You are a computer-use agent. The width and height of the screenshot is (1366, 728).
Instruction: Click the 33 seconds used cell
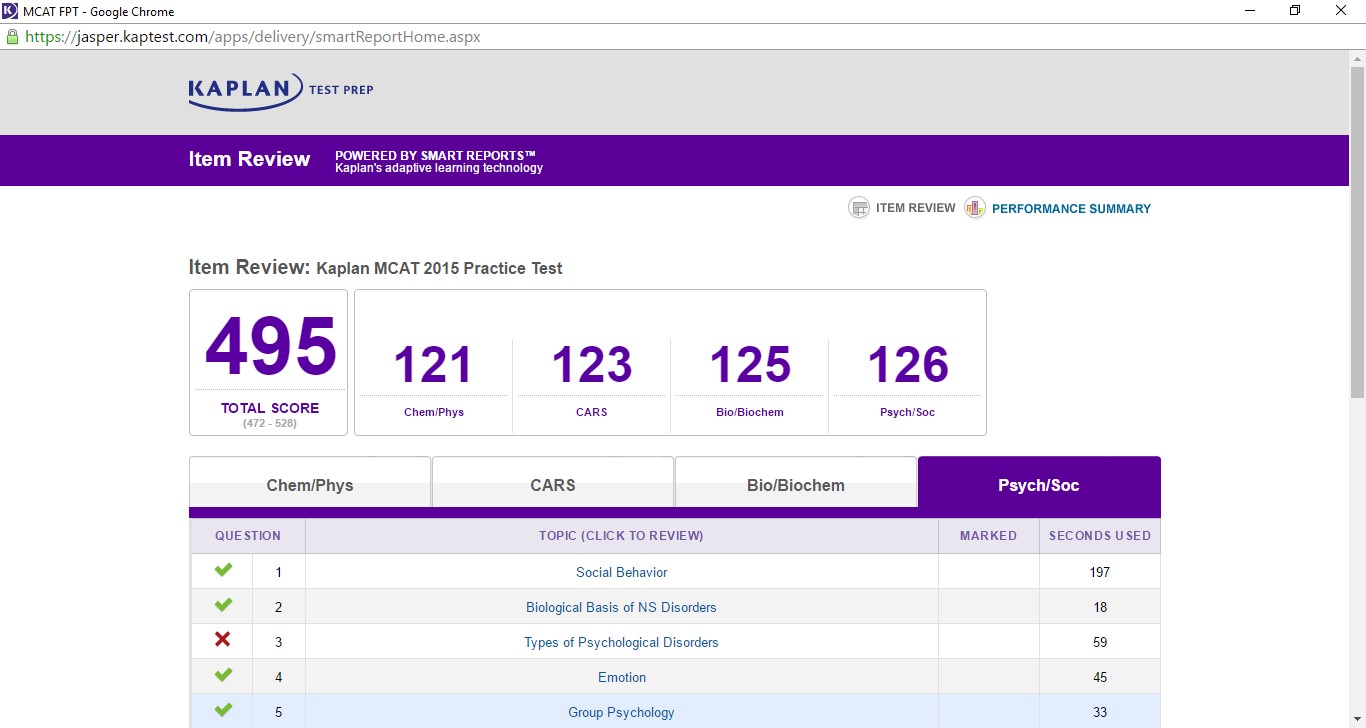(x=1100, y=712)
